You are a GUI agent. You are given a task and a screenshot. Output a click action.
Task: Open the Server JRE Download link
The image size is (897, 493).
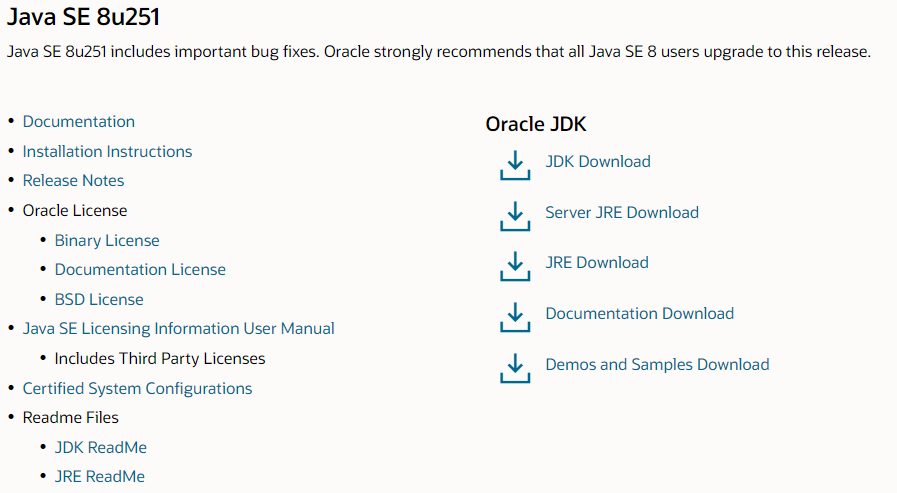(x=622, y=212)
